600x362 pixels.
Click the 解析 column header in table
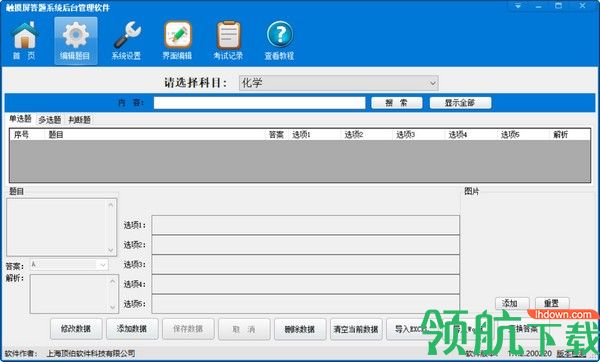[x=570, y=135]
